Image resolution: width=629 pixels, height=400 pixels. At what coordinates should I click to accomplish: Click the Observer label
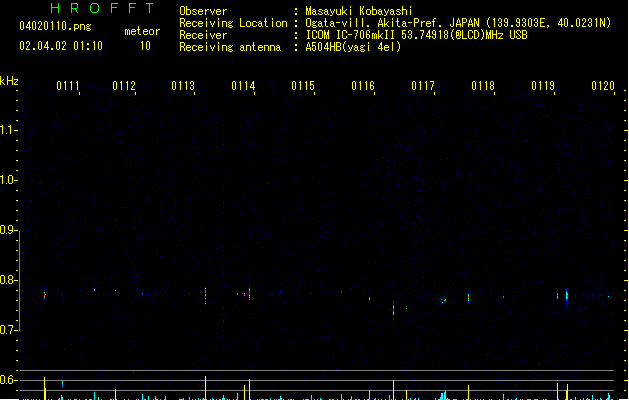(203, 11)
